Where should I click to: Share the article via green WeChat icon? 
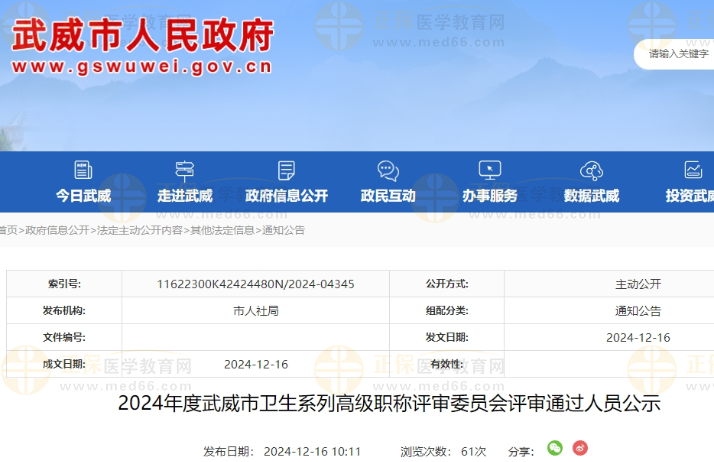point(555,448)
